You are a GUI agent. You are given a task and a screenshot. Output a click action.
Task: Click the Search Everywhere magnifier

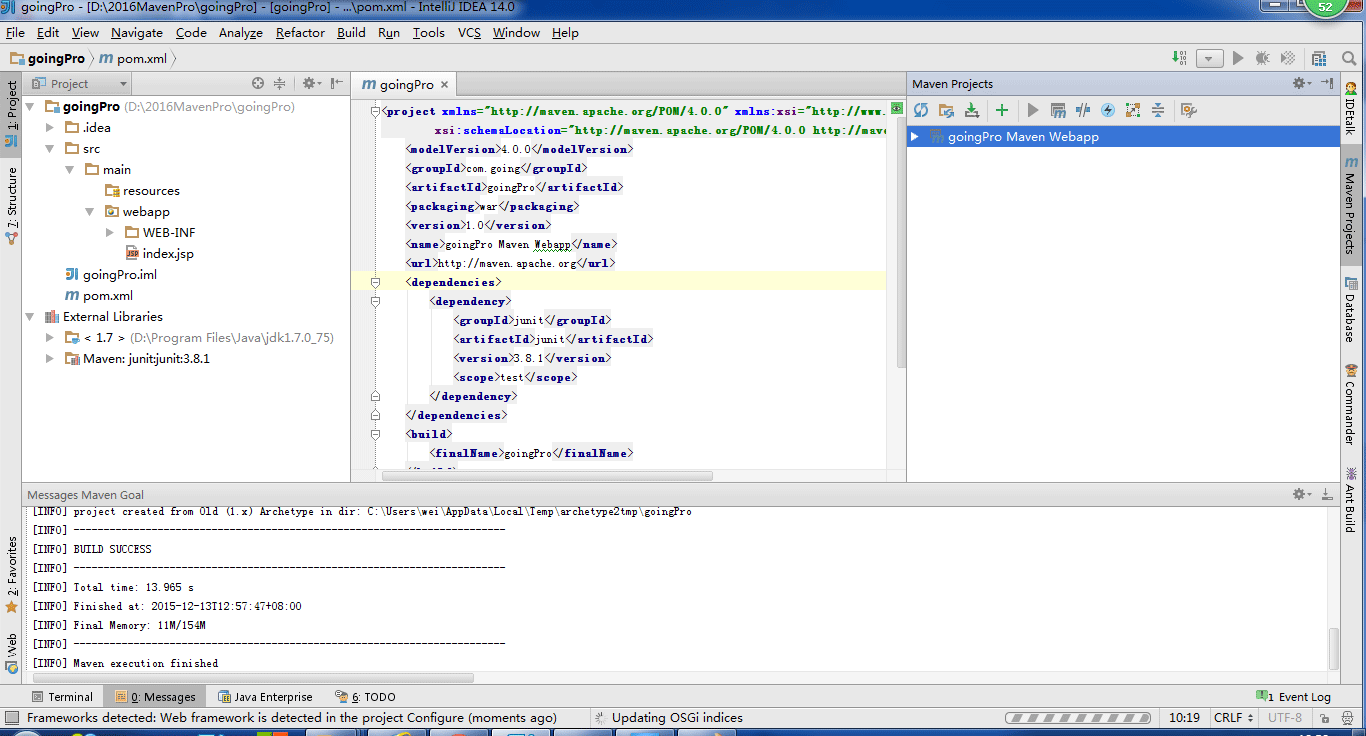(1348, 59)
